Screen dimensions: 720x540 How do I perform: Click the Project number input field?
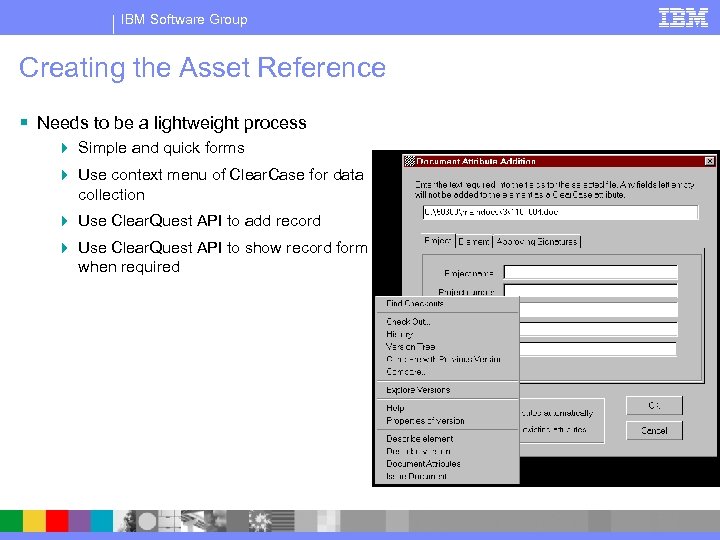coord(591,291)
